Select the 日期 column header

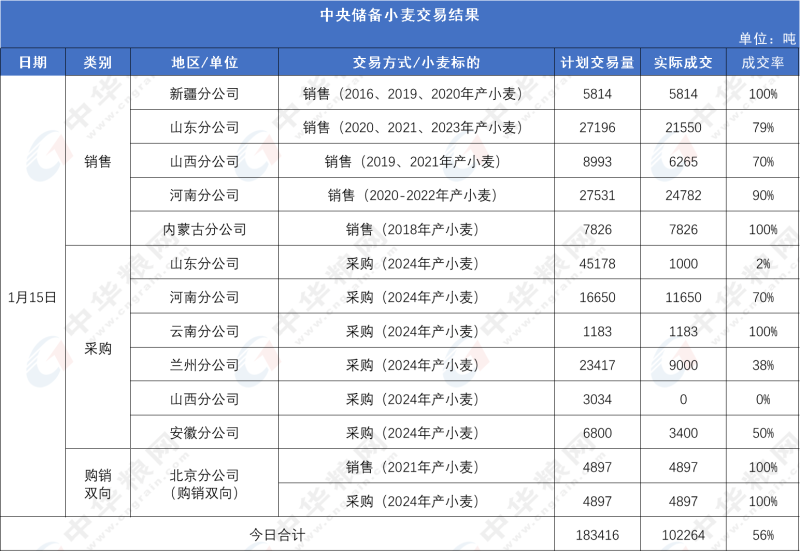(32, 62)
